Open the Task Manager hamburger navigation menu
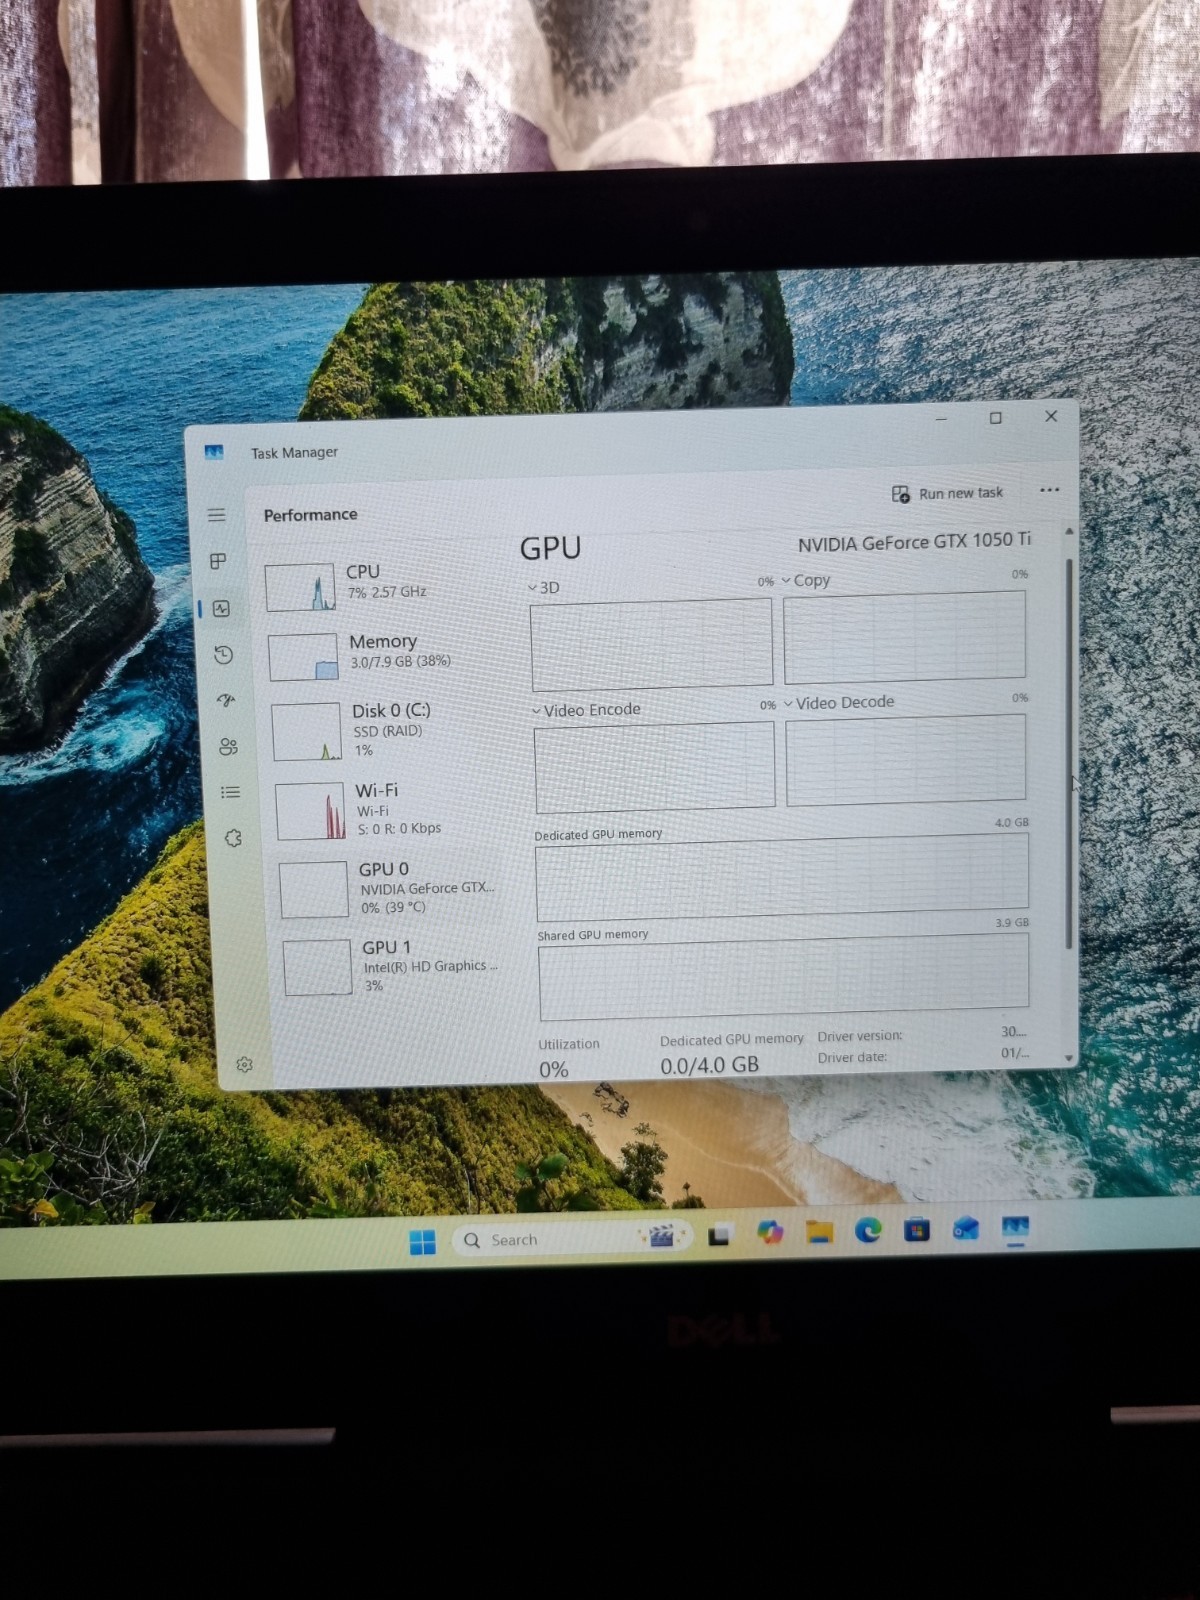The width and height of the screenshot is (1200, 1600). point(216,515)
